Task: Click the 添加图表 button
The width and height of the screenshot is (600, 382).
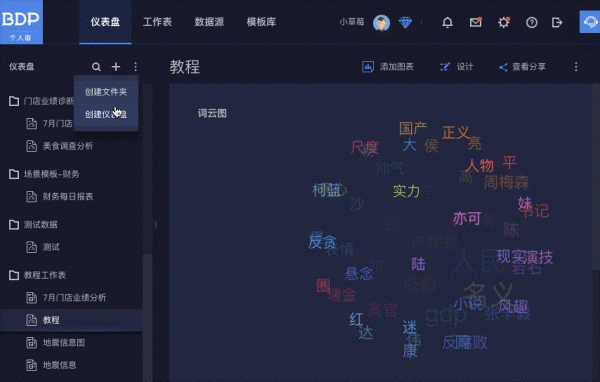Action: (388, 67)
